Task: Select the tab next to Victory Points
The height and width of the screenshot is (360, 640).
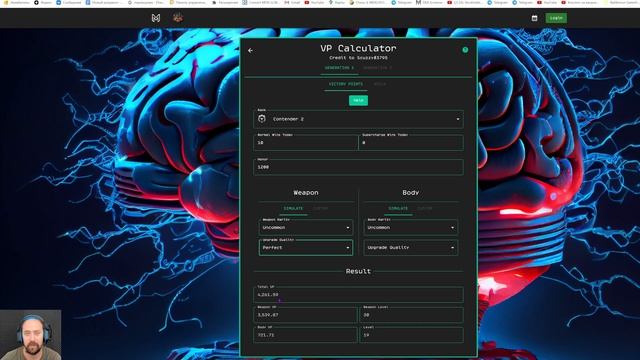Action: pyautogui.click(x=380, y=84)
